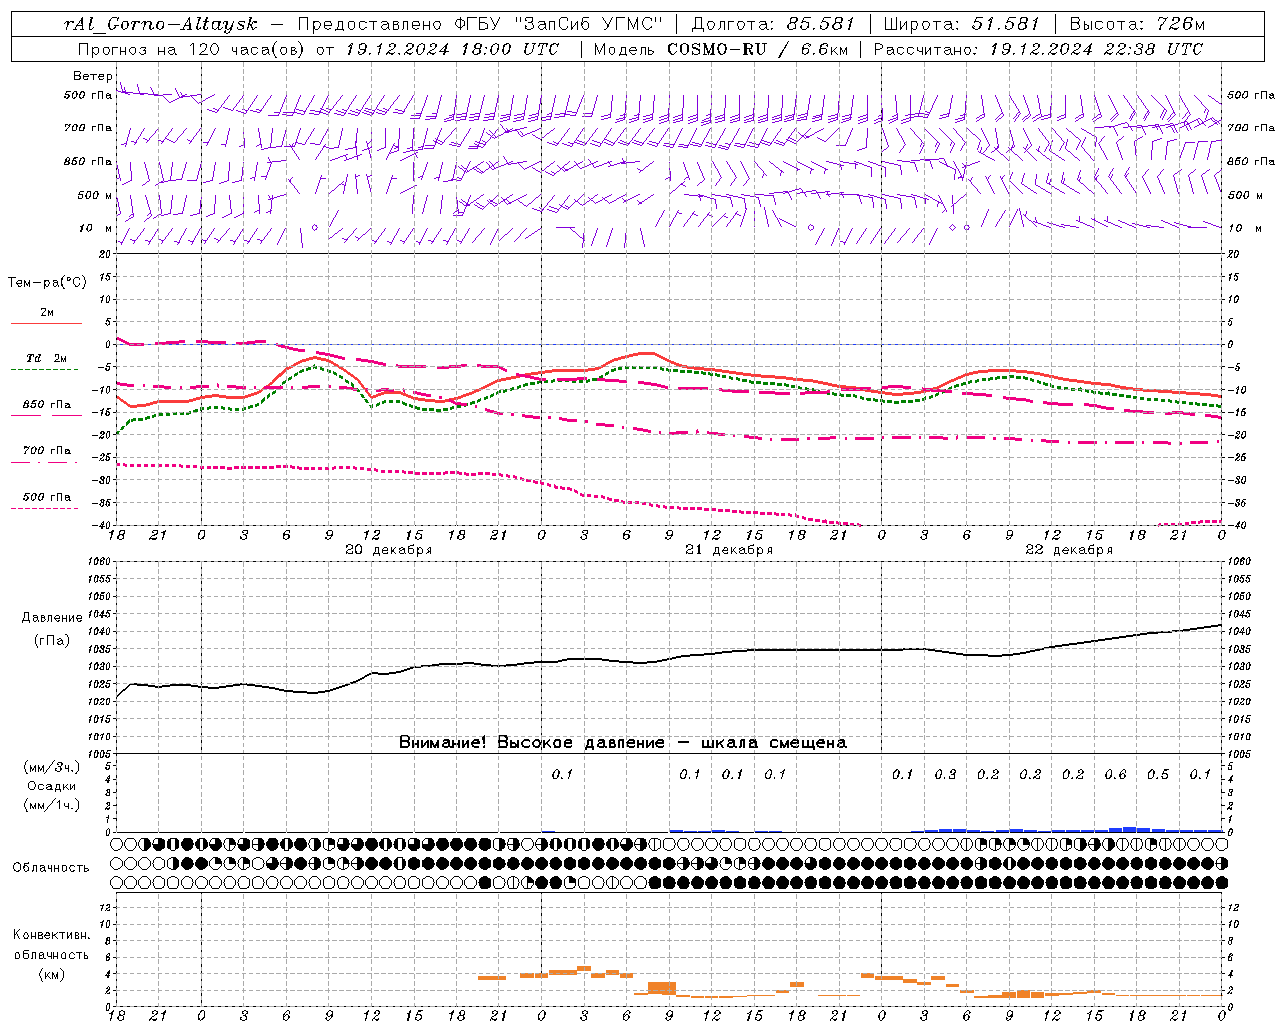Select the (мм/1ч.) precipitation unit label
Screen dimensions: 1280x1024
51,805
